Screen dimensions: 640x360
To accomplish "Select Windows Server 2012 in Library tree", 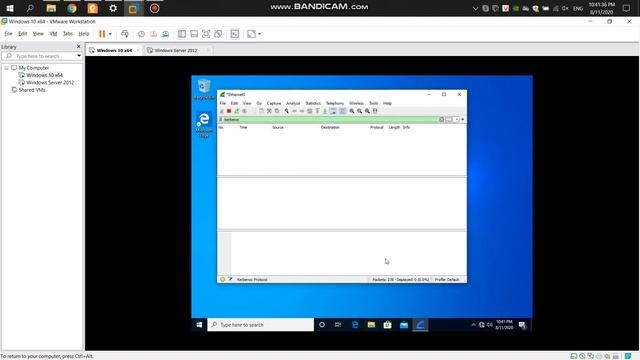I will coord(50,82).
